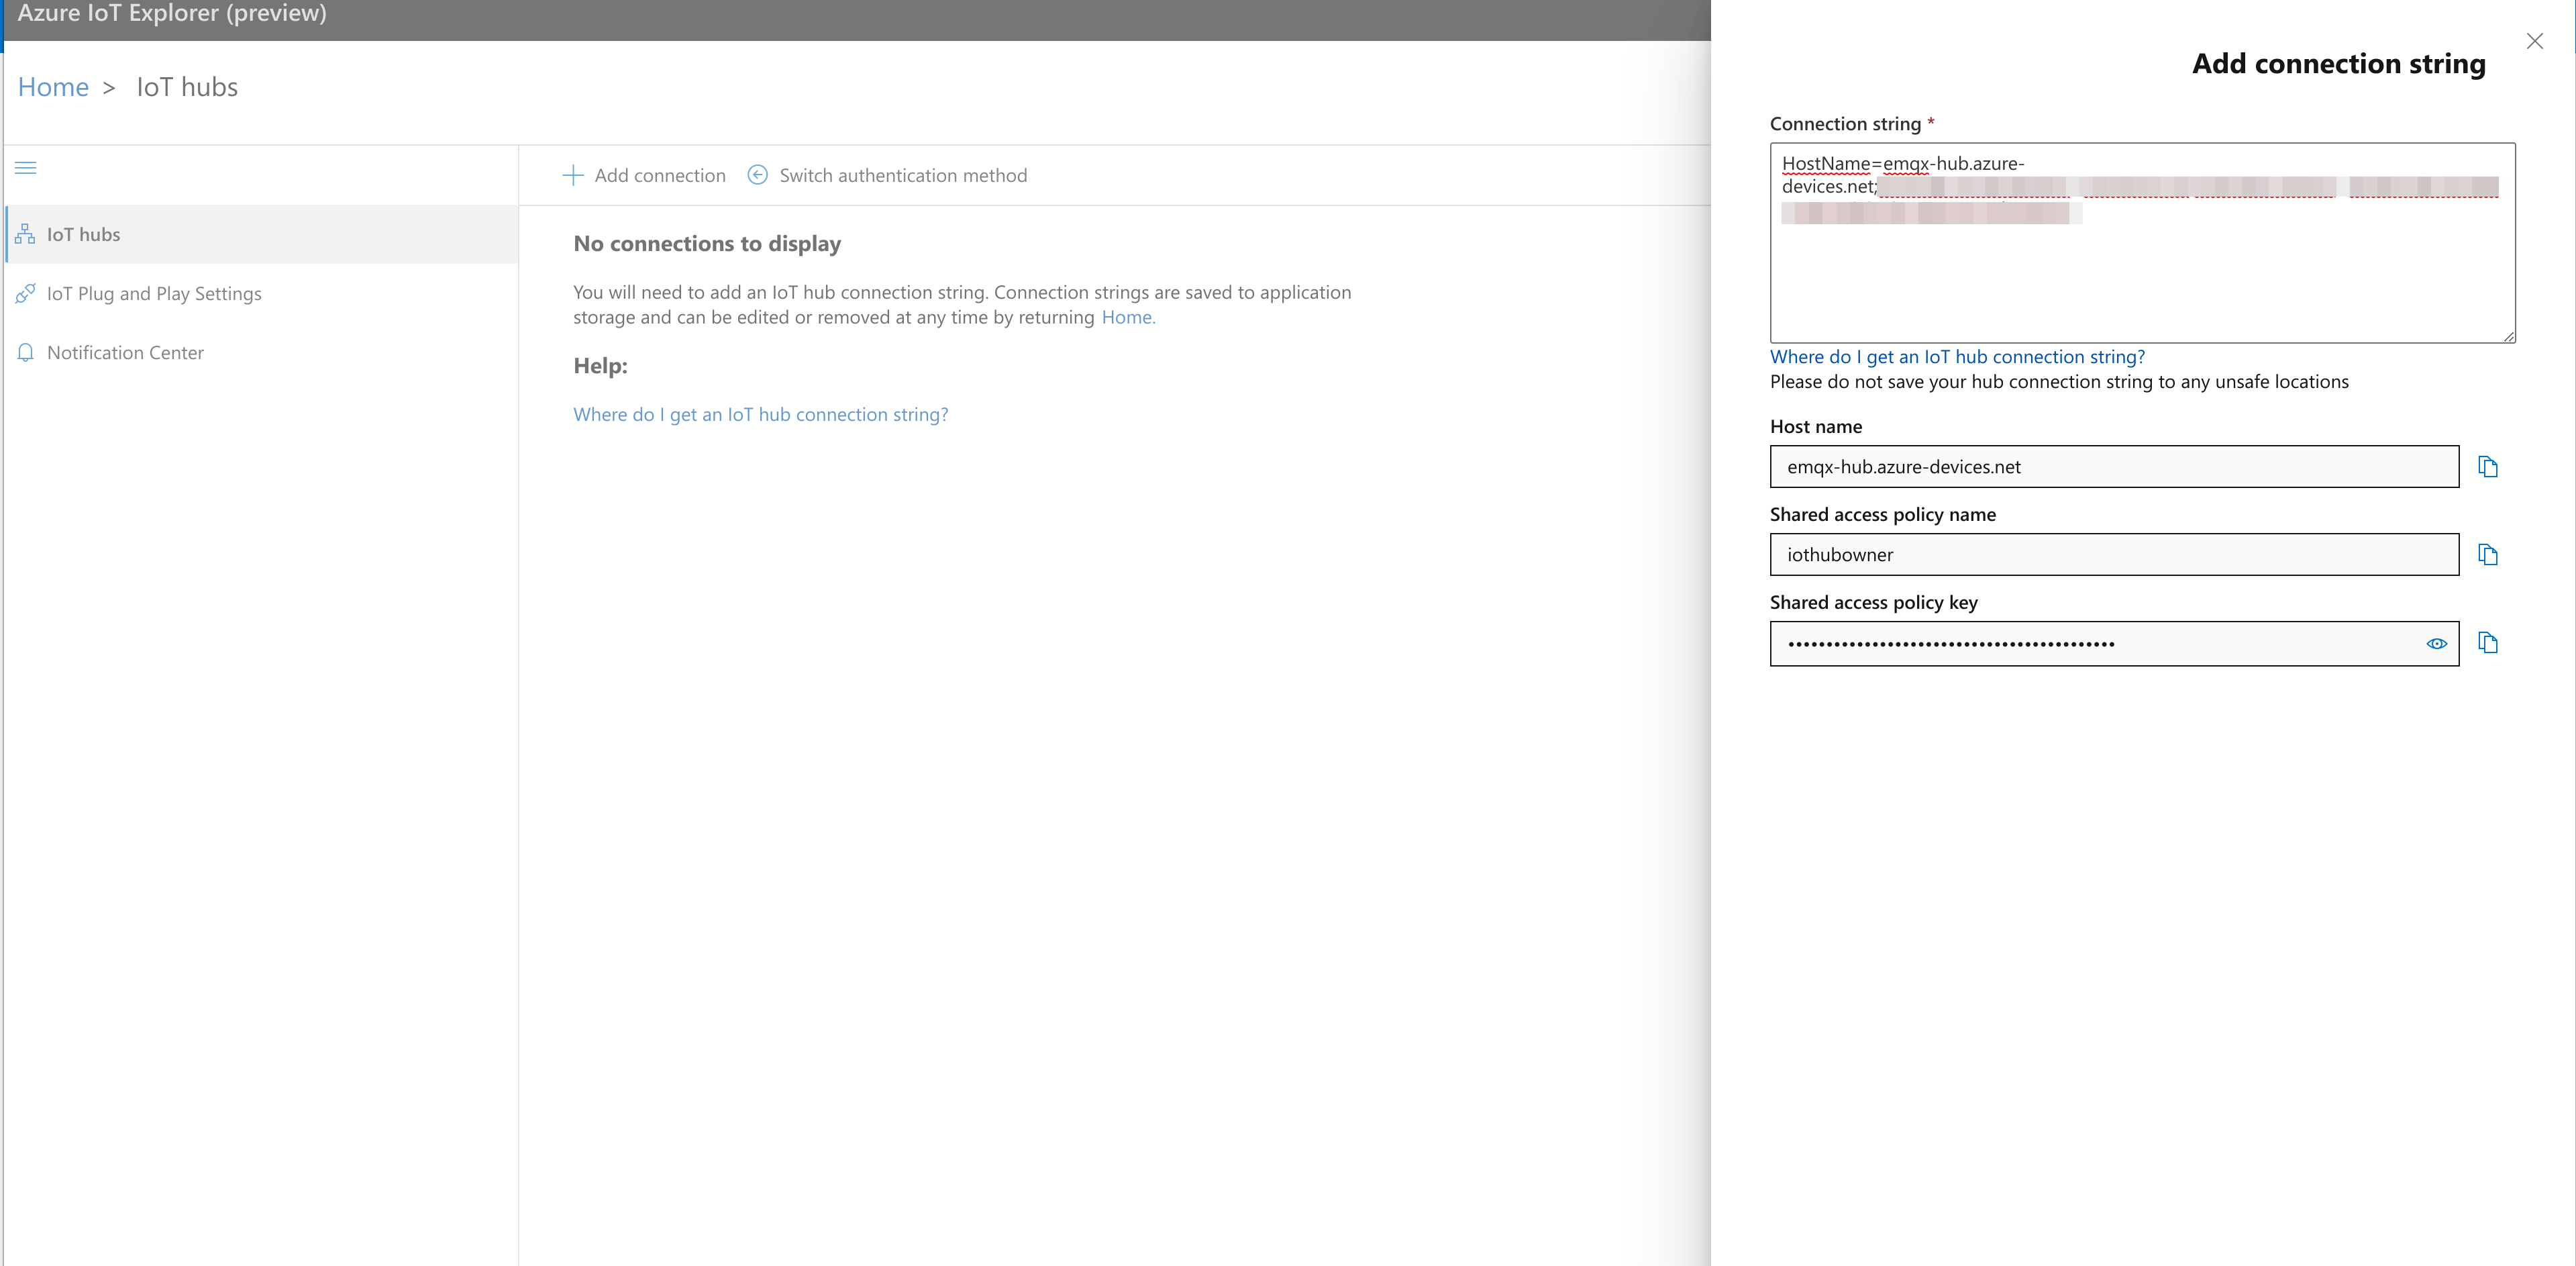Screen dimensions: 2576x1266
Task: Open Notification Center via the bell icon
Action: click(x=25, y=352)
